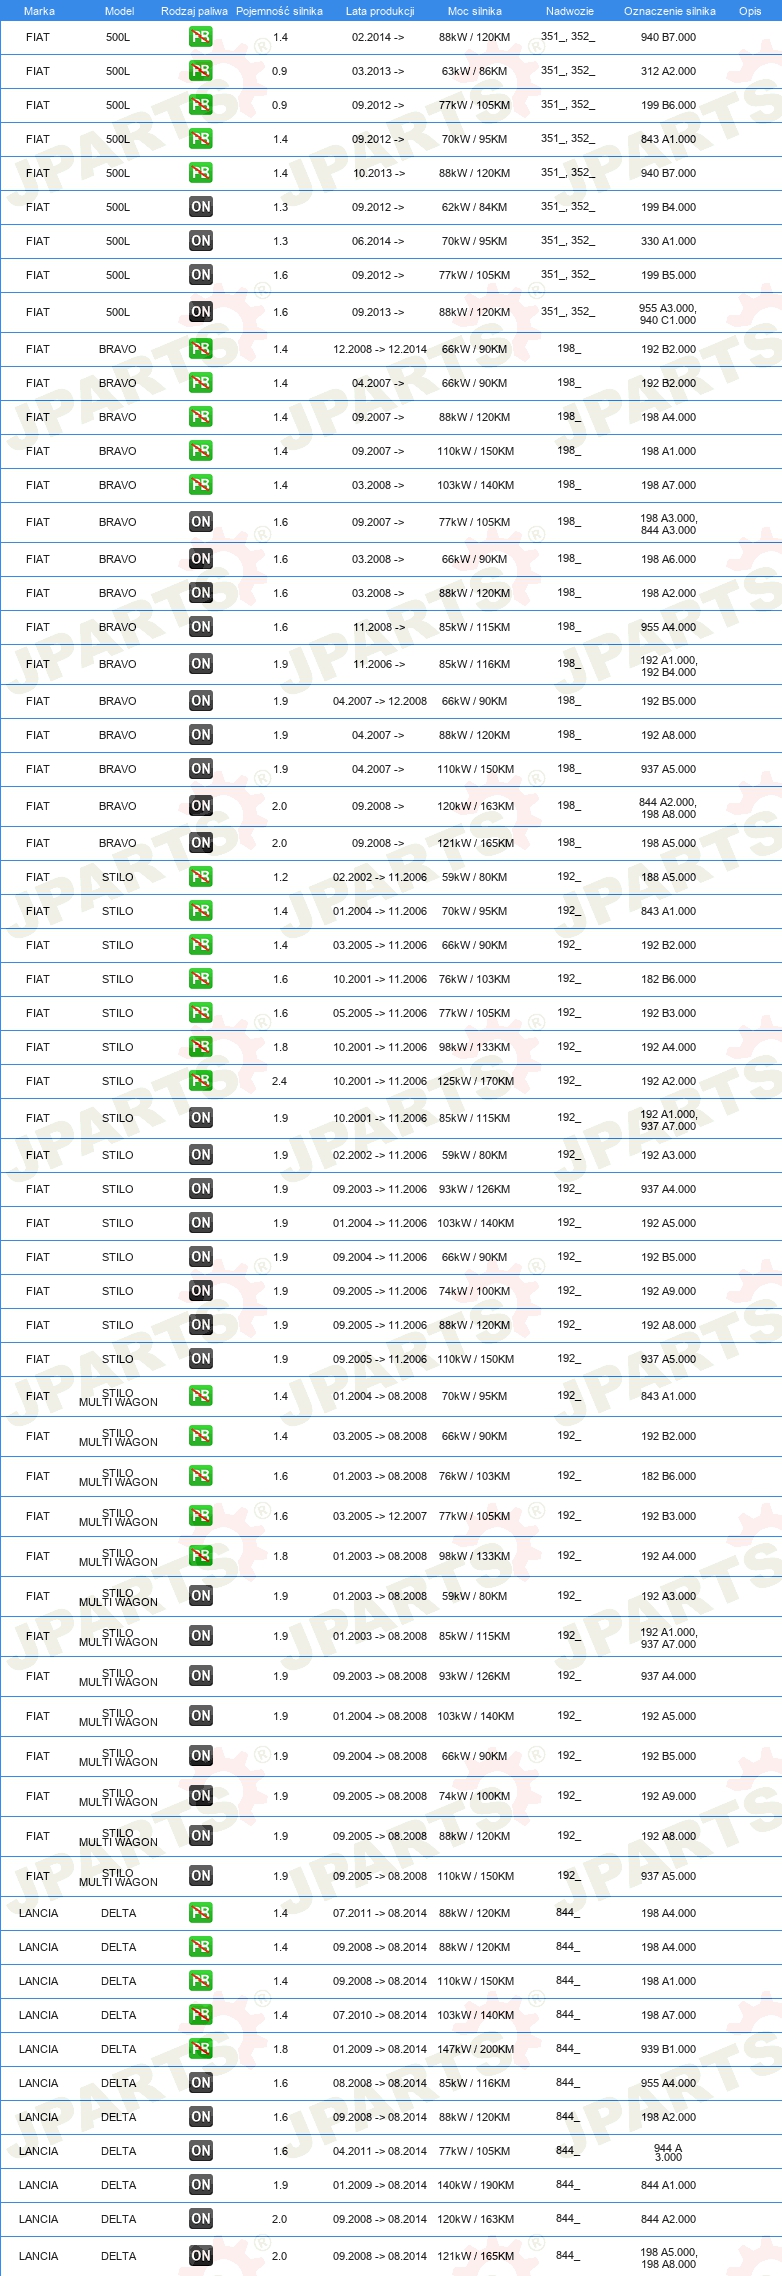
Task: Click petrol icon for 188 A5.000 engine
Action: click(201, 877)
